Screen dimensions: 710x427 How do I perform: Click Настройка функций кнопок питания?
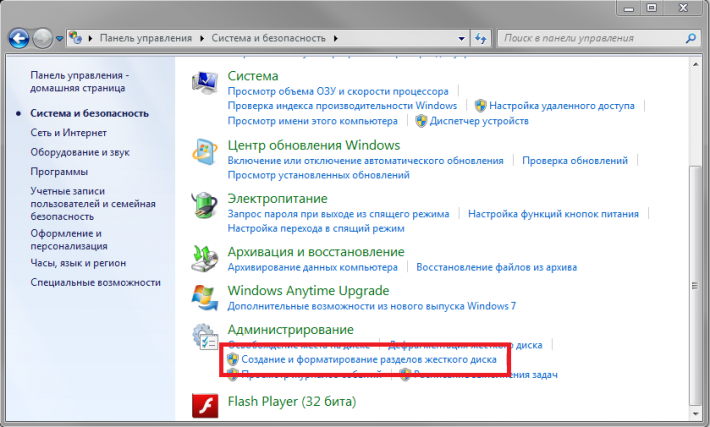coord(553,214)
